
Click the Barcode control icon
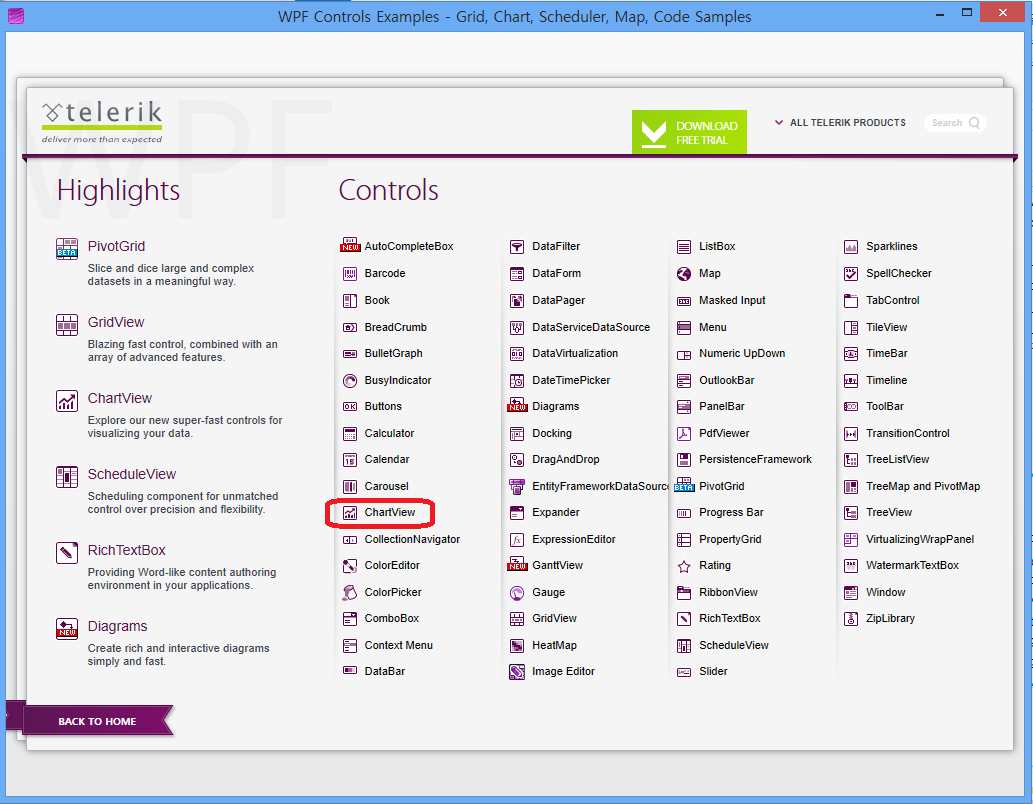pos(350,273)
